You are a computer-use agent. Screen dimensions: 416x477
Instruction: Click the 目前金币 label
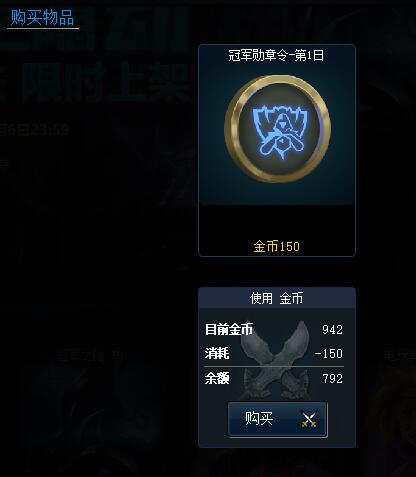pos(229,329)
